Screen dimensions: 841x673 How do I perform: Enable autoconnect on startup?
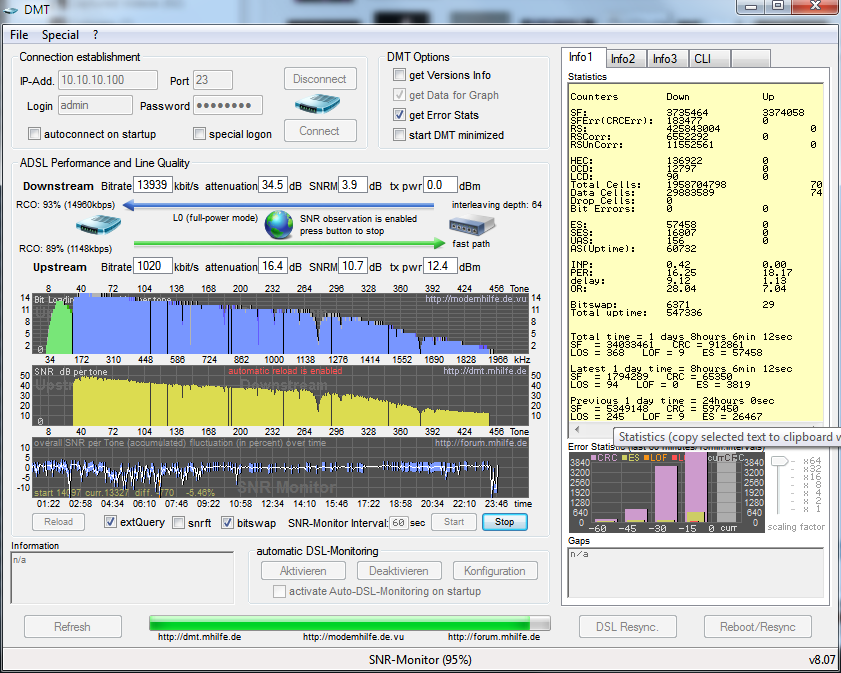35,134
